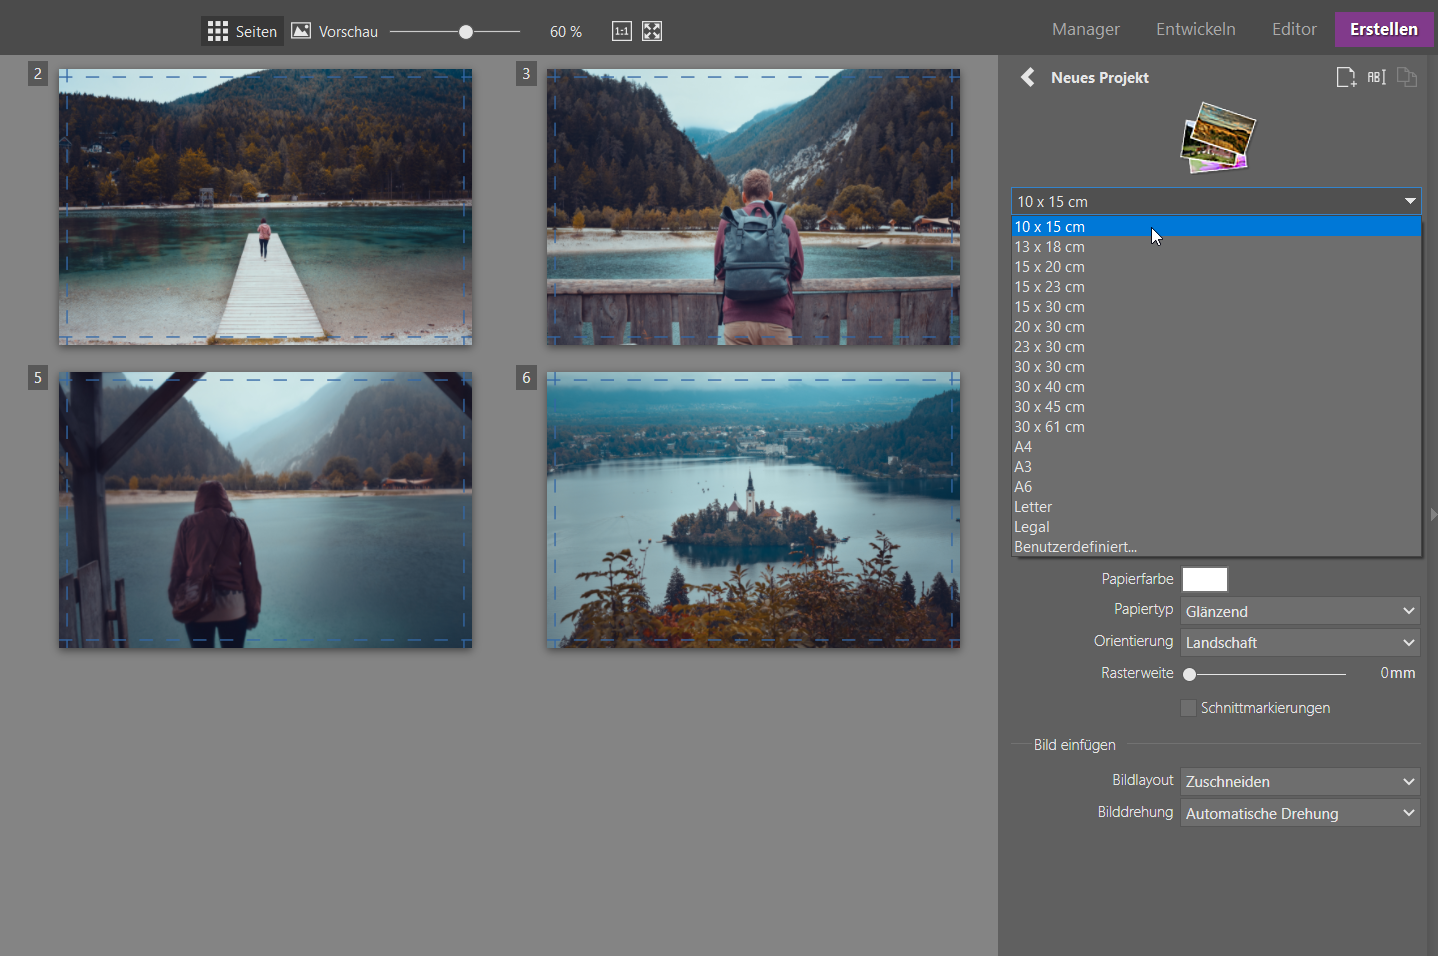Choose A6 paper format
1438x956 pixels.
pyautogui.click(x=1216, y=487)
